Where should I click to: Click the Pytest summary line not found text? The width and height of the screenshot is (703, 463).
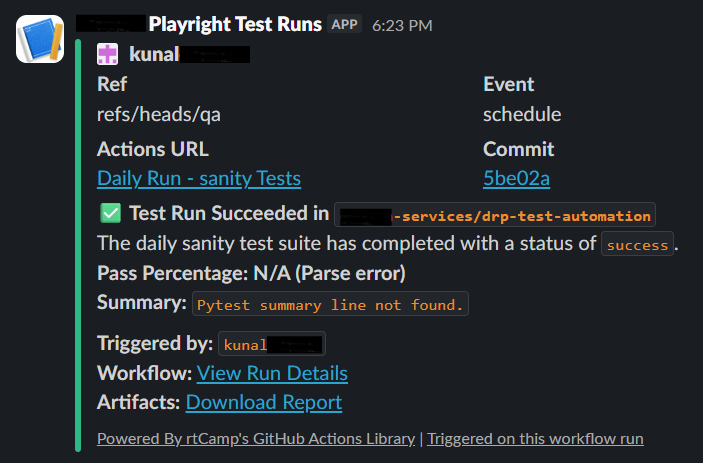(x=330, y=304)
